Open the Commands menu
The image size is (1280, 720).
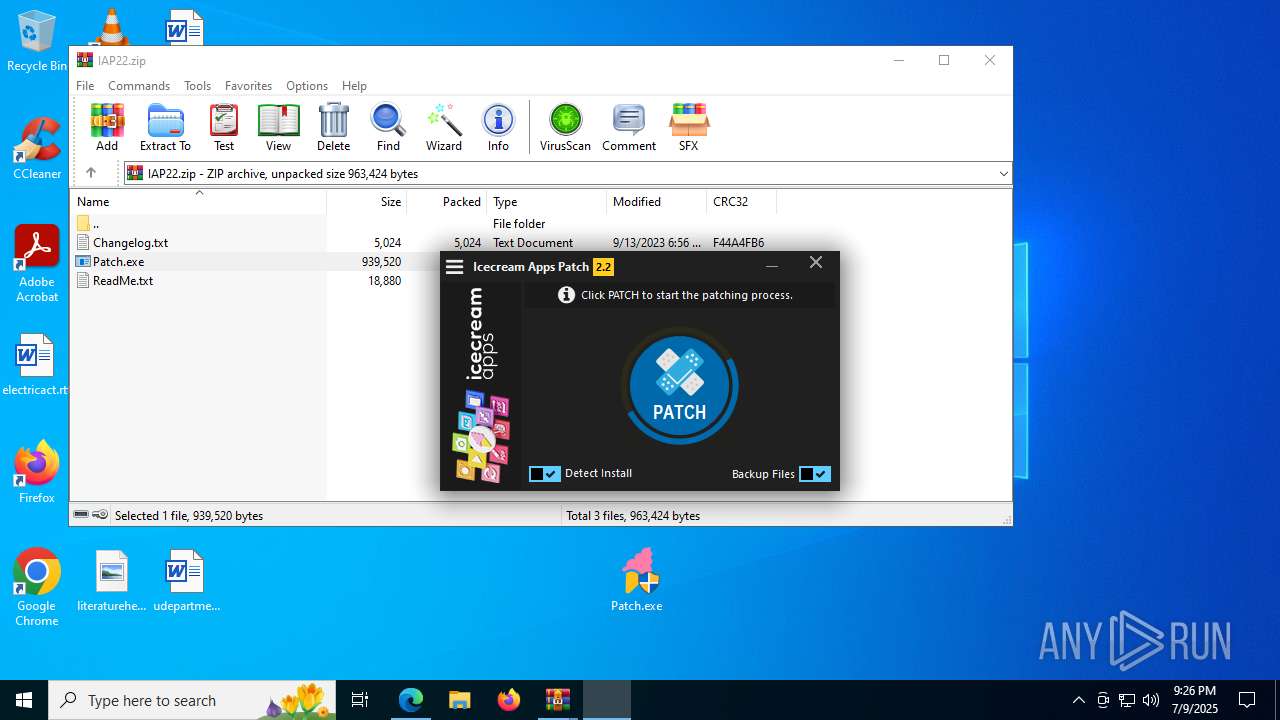139,86
